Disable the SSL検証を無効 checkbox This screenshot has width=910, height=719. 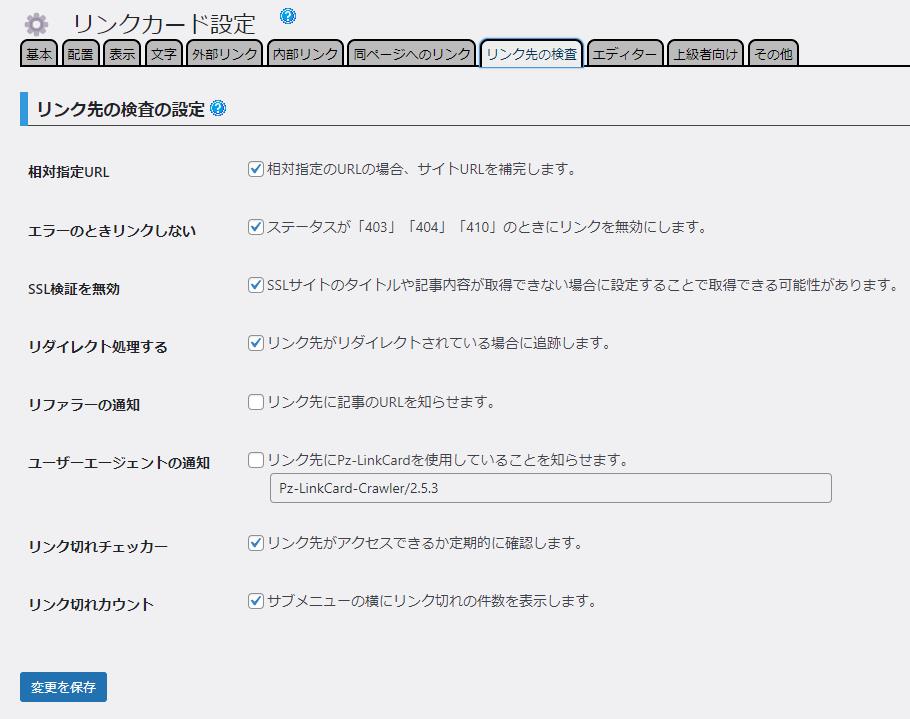256,285
